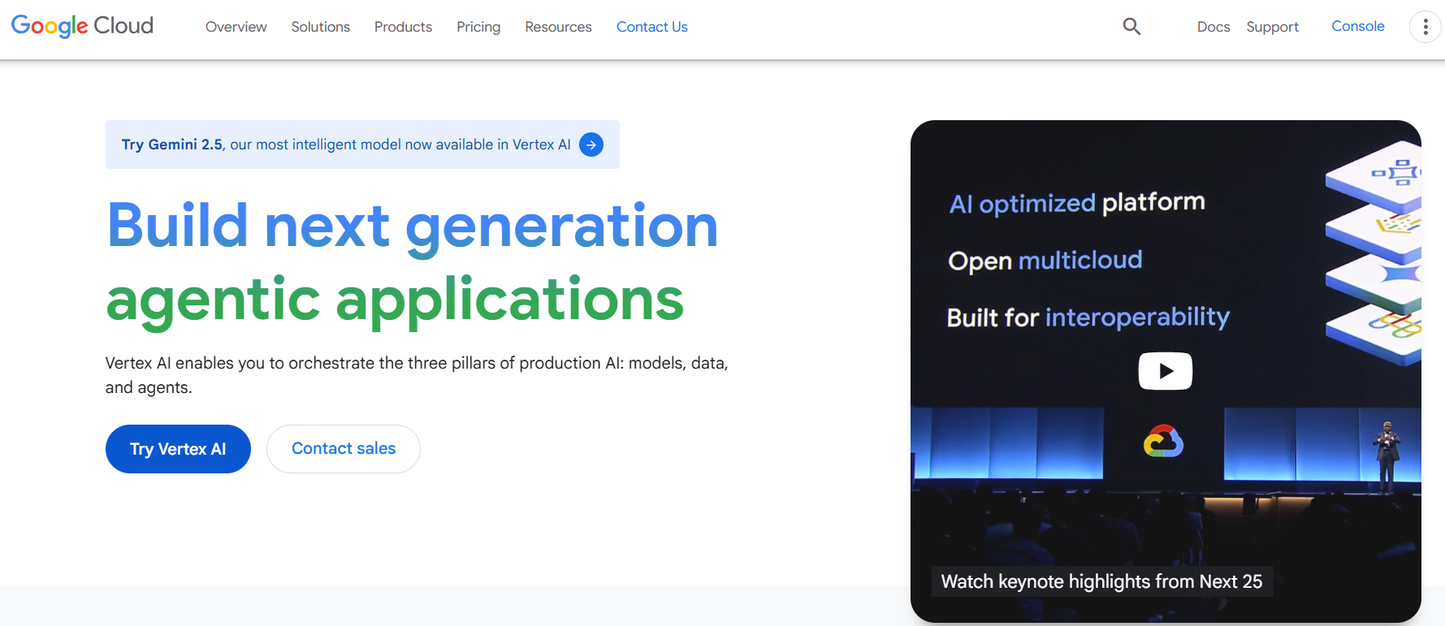
Task: Go to the Pricing page
Action: pyautogui.click(x=479, y=27)
